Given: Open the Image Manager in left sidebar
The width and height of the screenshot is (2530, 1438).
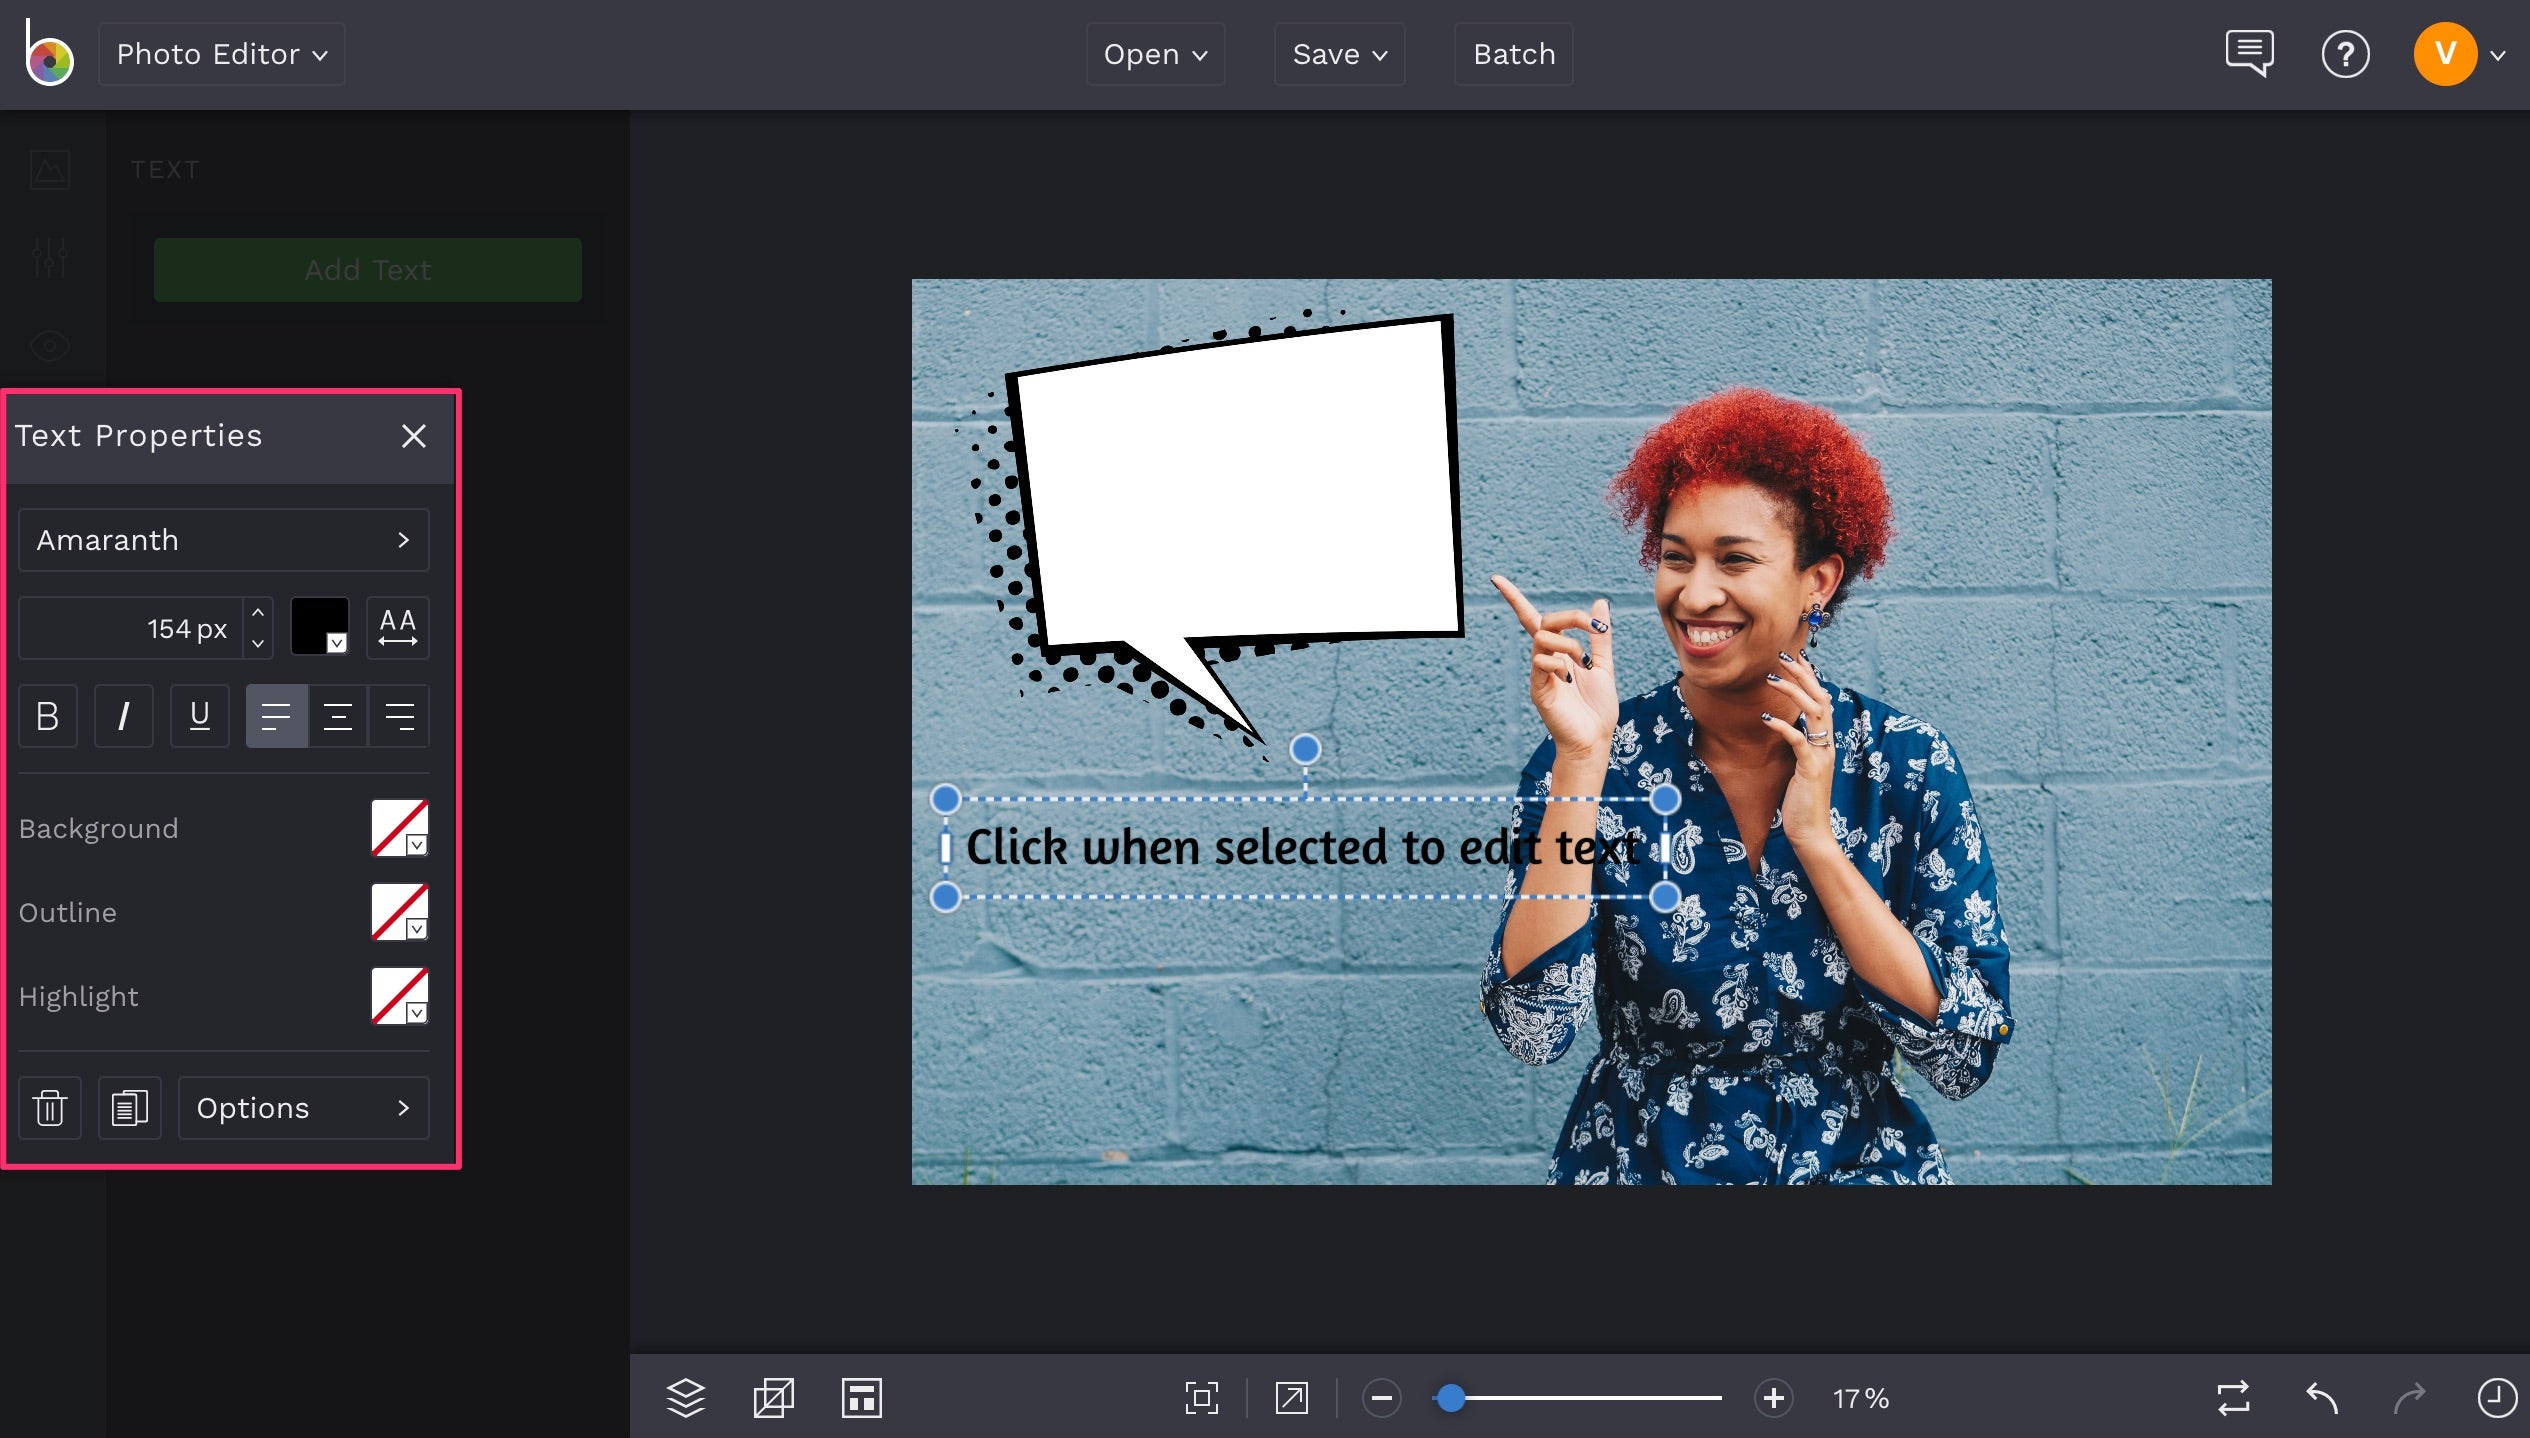Looking at the screenshot, I should pos(49,170).
